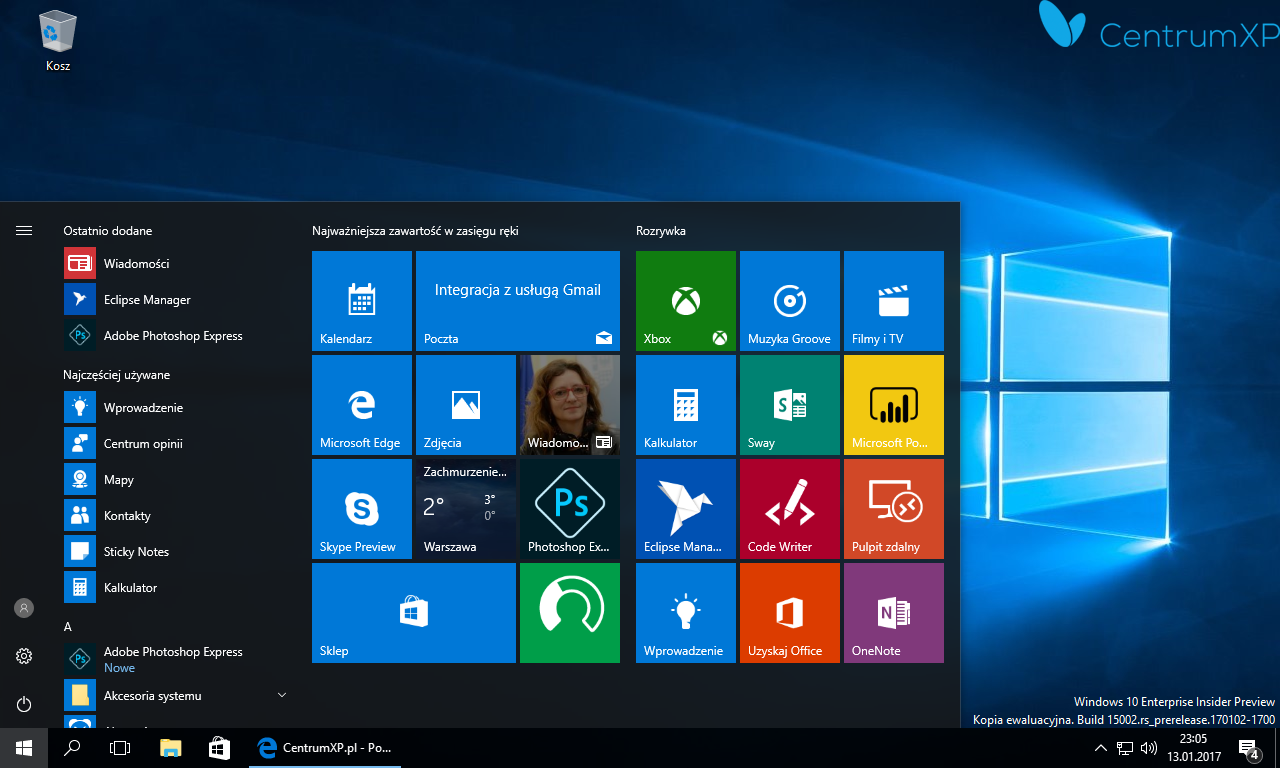Viewport: 1280px width, 768px height.
Task: Show hidden tray icons chevron
Action: tap(1101, 748)
